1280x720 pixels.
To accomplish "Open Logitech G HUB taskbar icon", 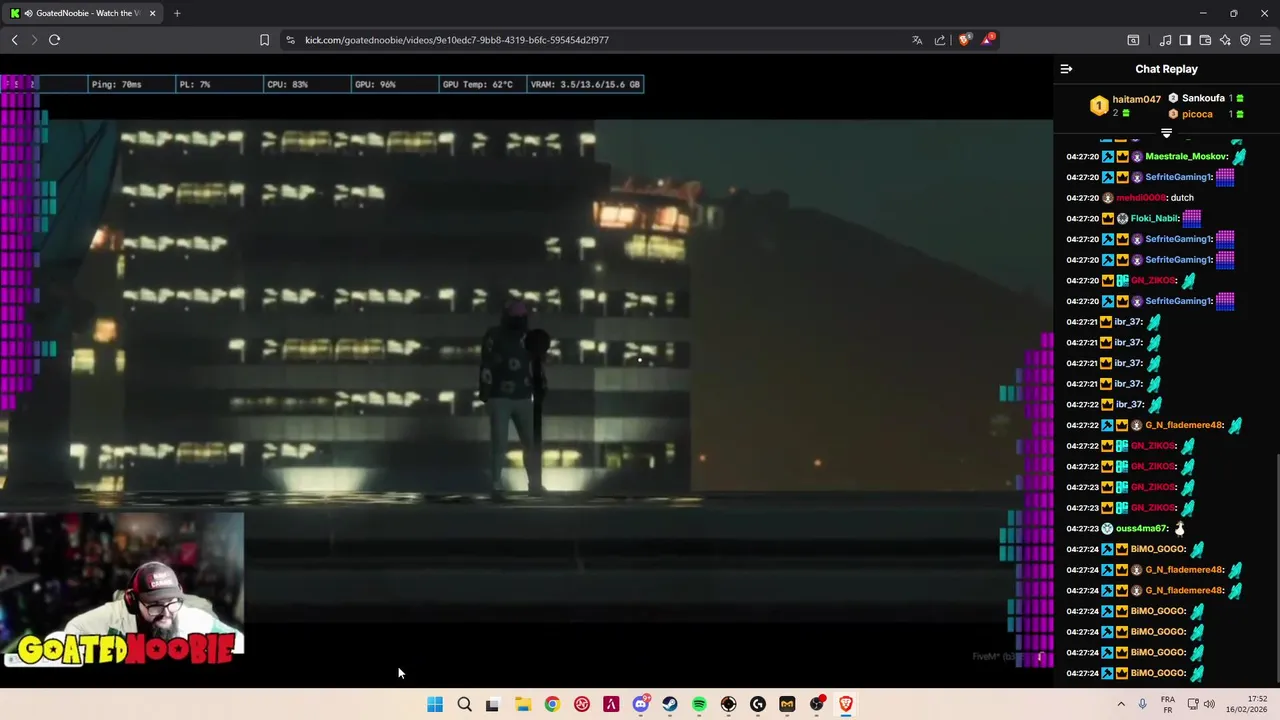I will tap(758, 704).
